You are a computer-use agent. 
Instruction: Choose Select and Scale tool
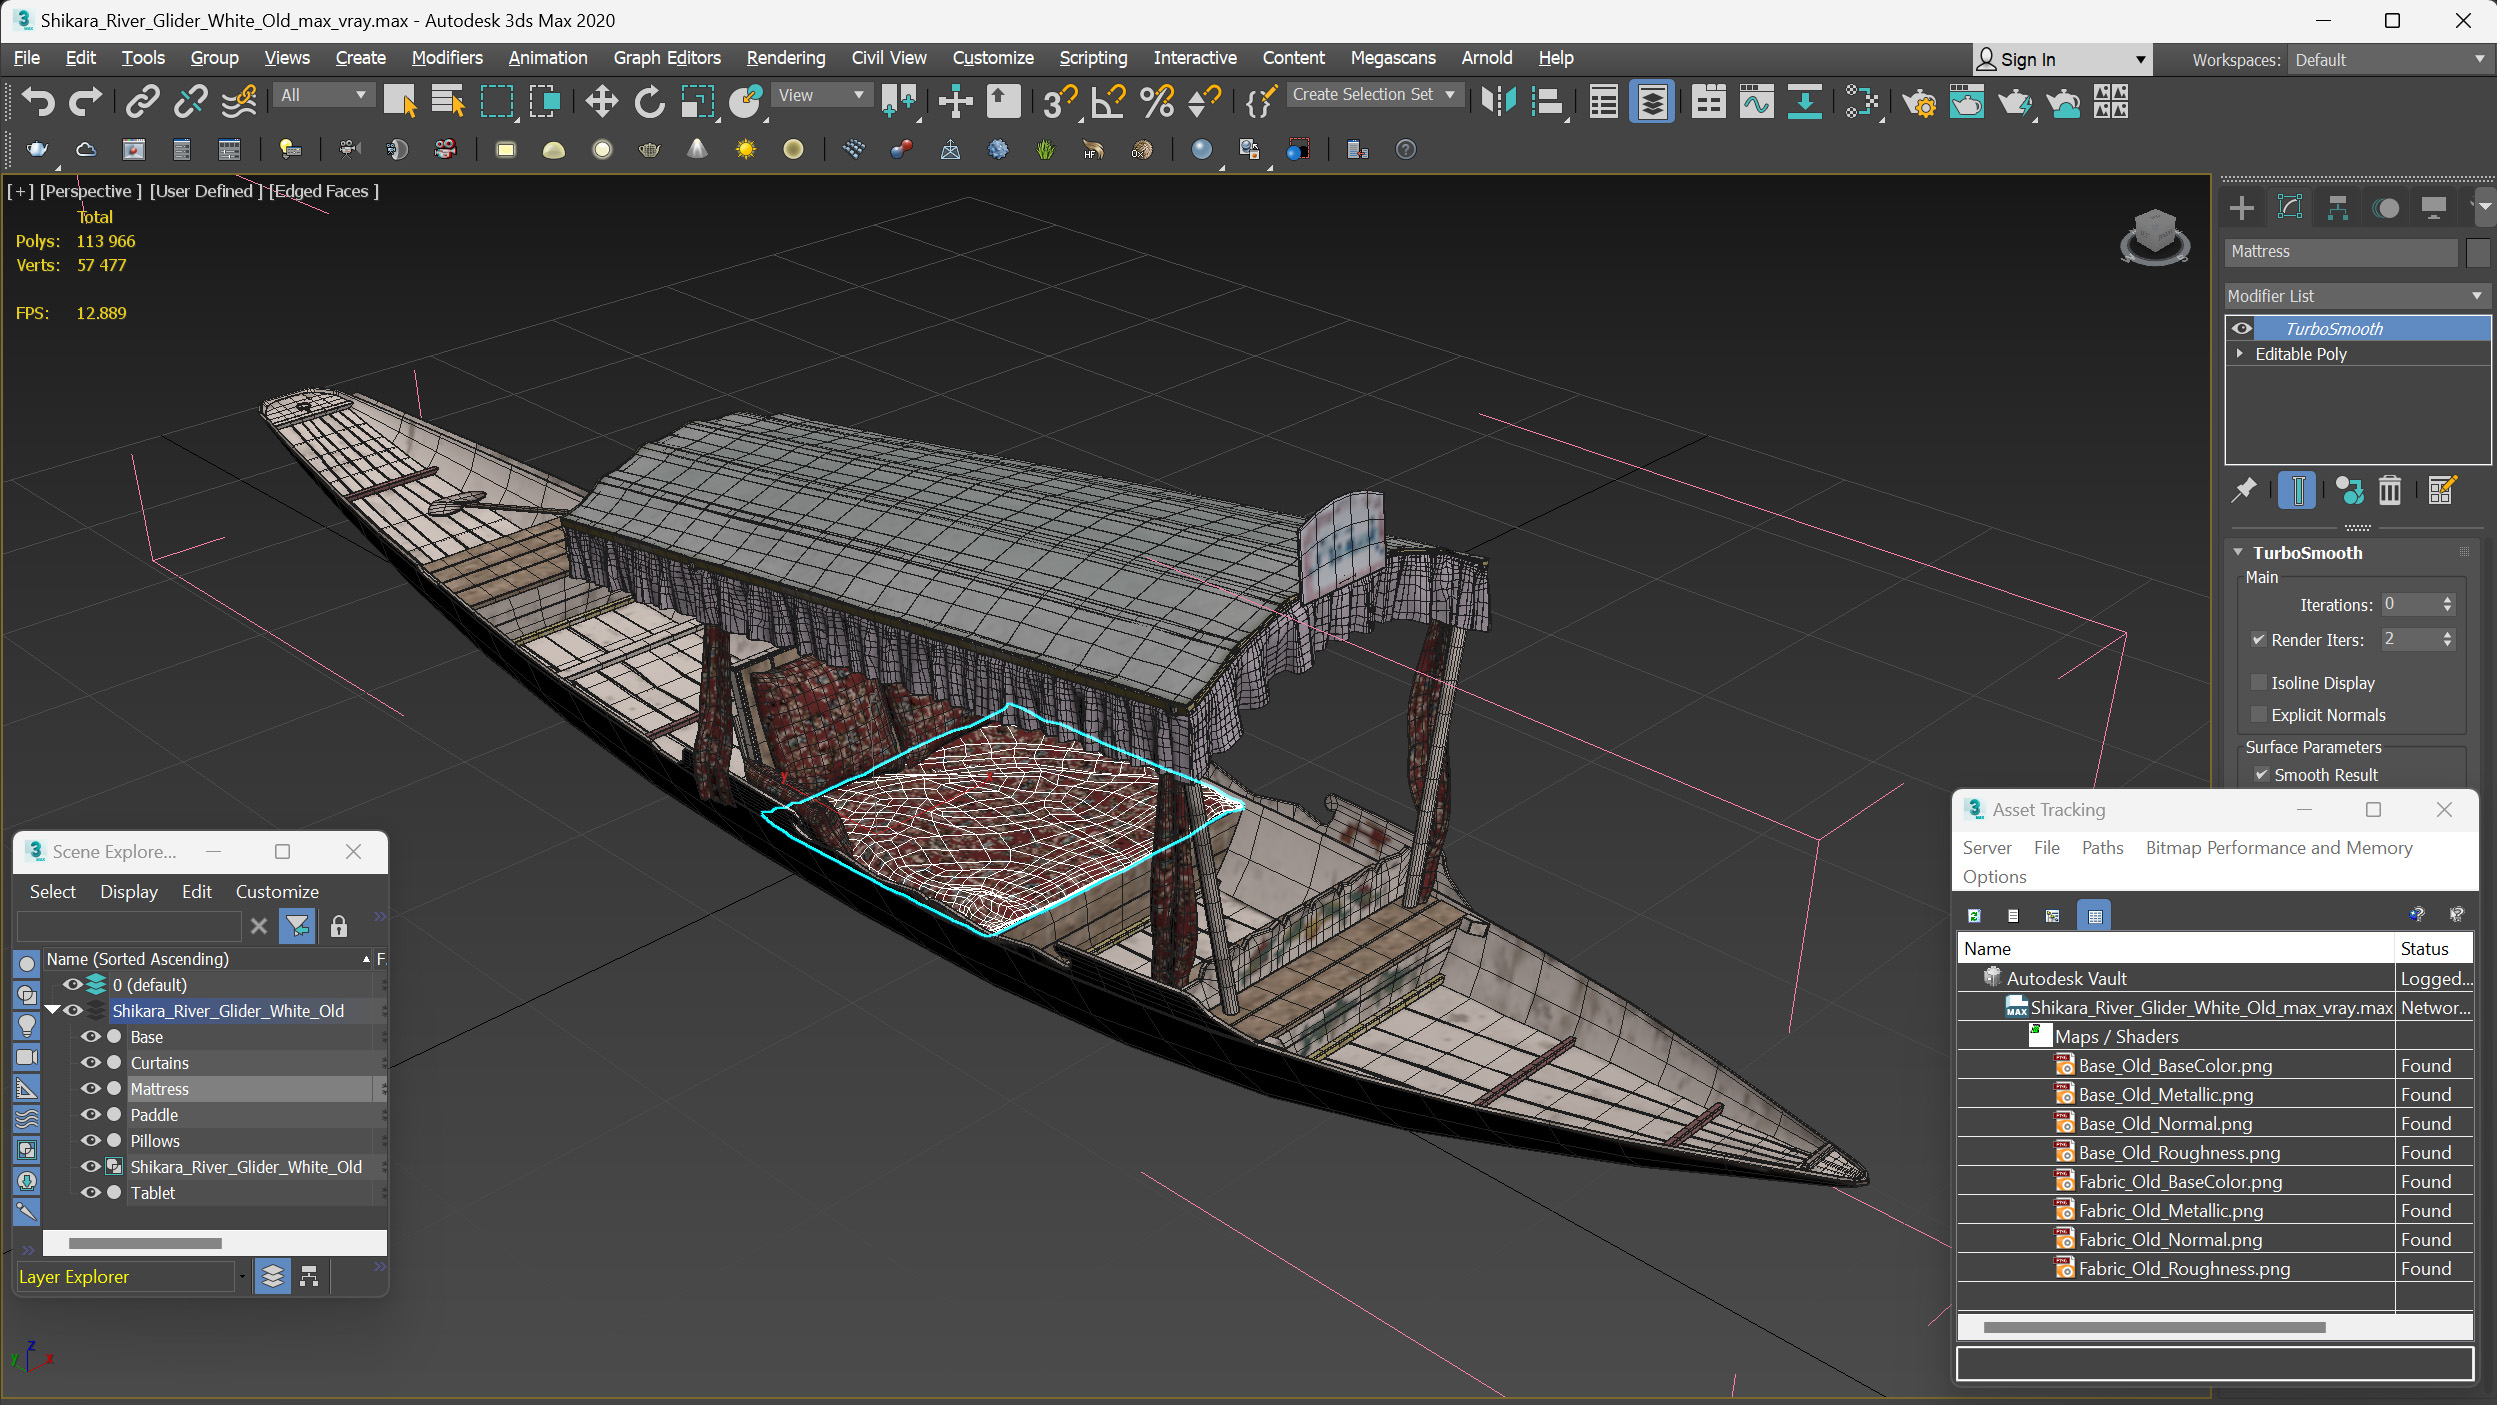tap(697, 101)
